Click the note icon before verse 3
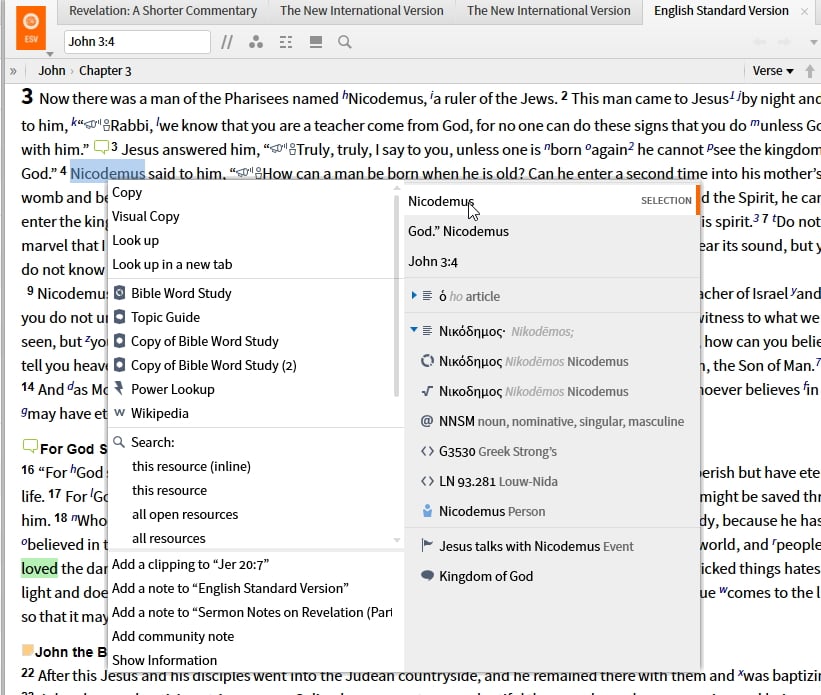 coord(101,147)
